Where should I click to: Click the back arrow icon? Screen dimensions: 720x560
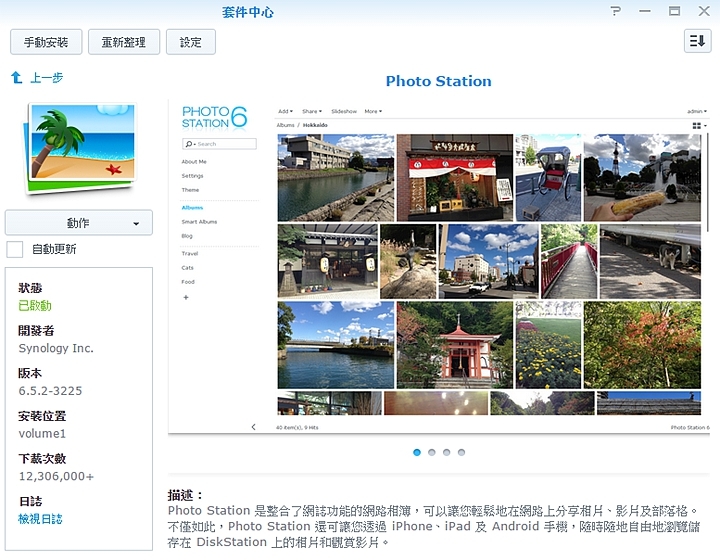coord(16,77)
